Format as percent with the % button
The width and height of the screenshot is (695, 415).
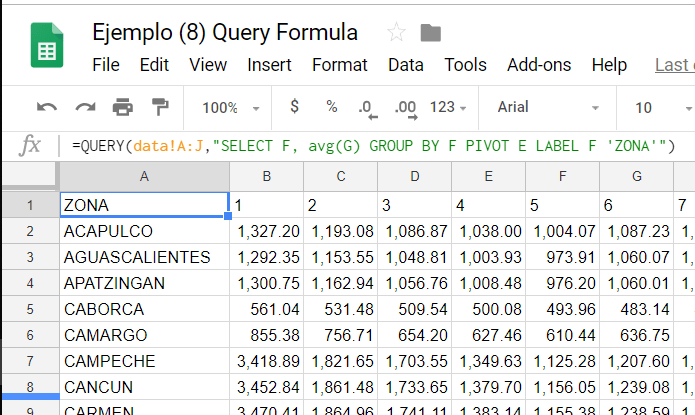tap(332, 106)
